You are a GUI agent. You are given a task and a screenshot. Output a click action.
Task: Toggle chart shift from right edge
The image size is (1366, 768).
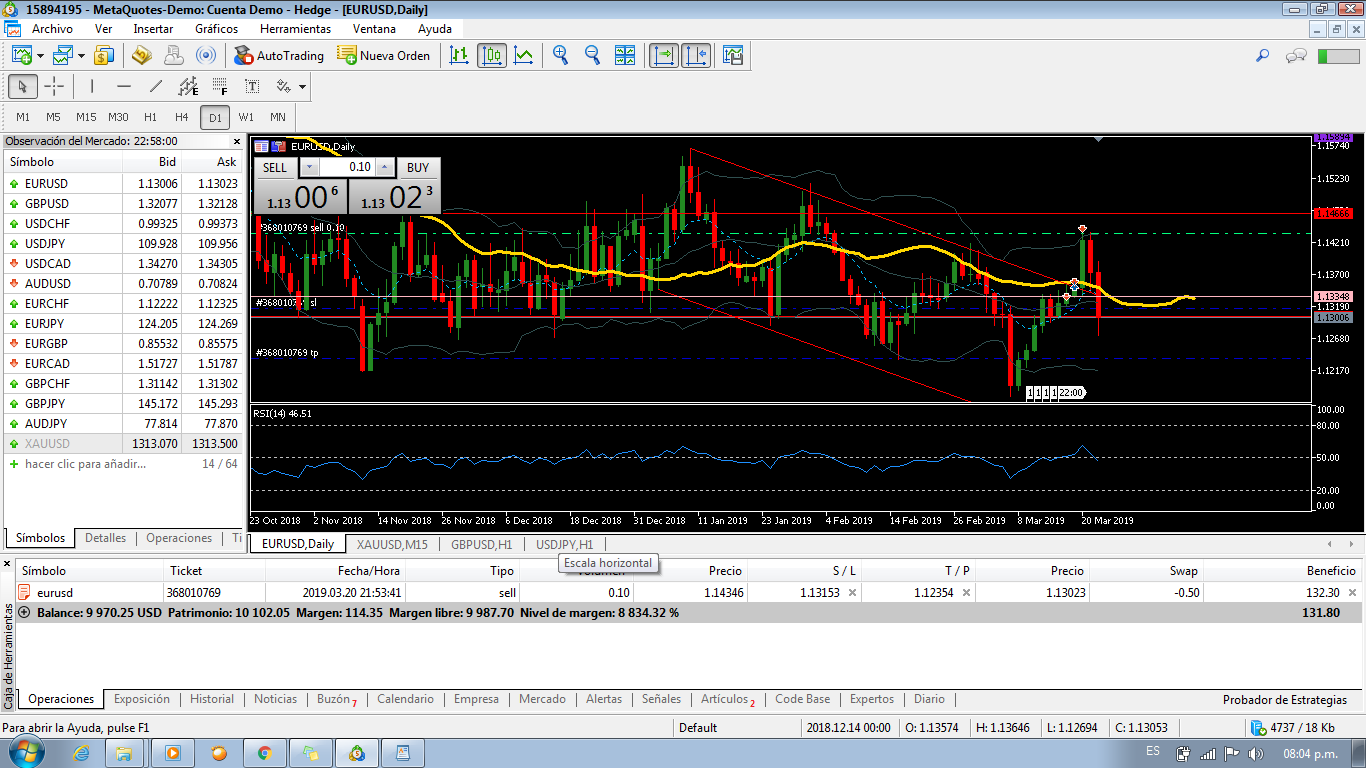[x=696, y=55]
